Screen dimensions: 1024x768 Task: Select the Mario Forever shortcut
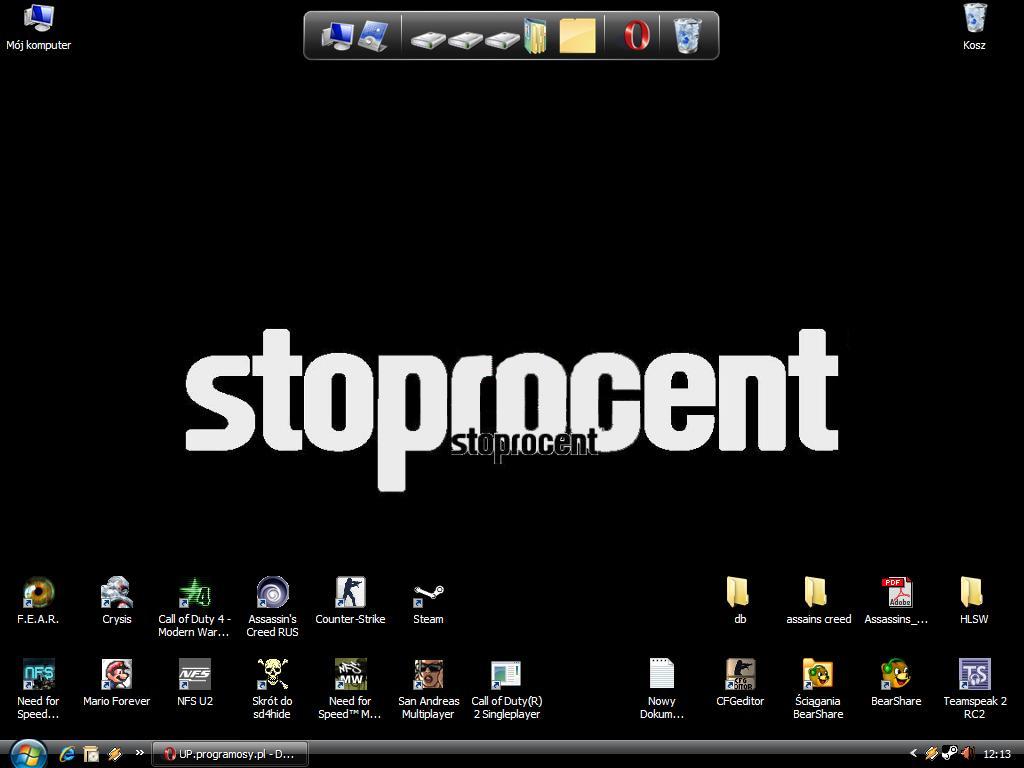tap(116, 682)
